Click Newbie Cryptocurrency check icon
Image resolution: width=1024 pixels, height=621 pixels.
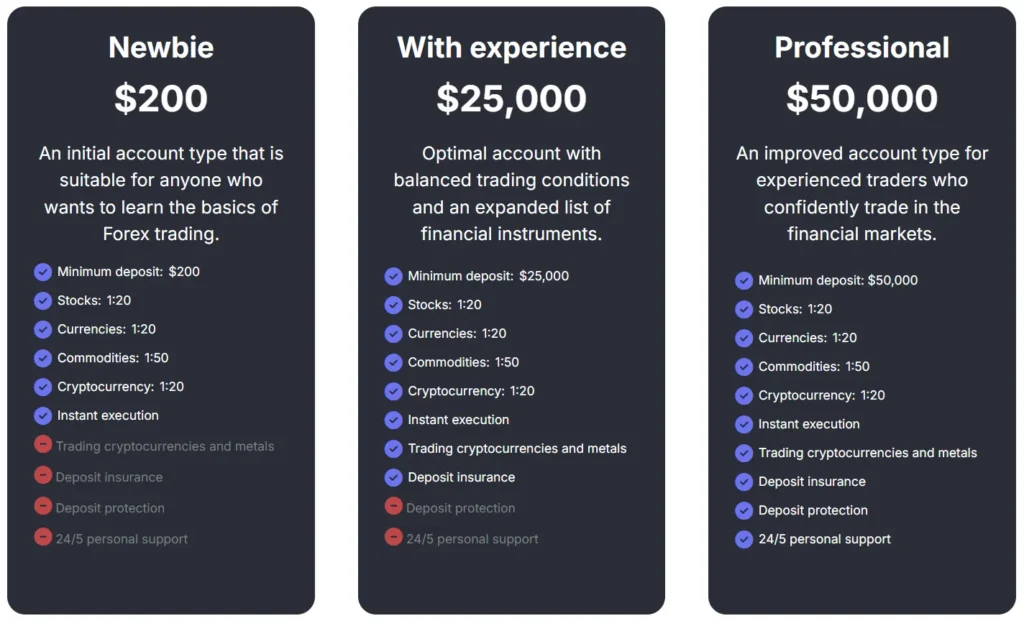coord(43,387)
